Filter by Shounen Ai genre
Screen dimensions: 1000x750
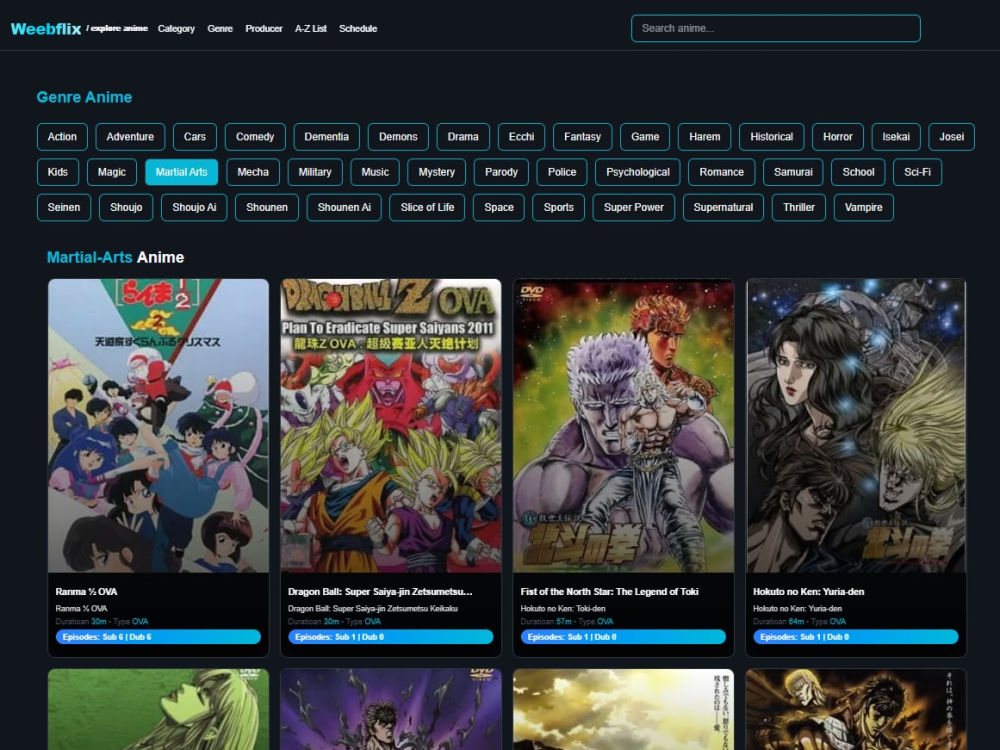click(x=344, y=207)
